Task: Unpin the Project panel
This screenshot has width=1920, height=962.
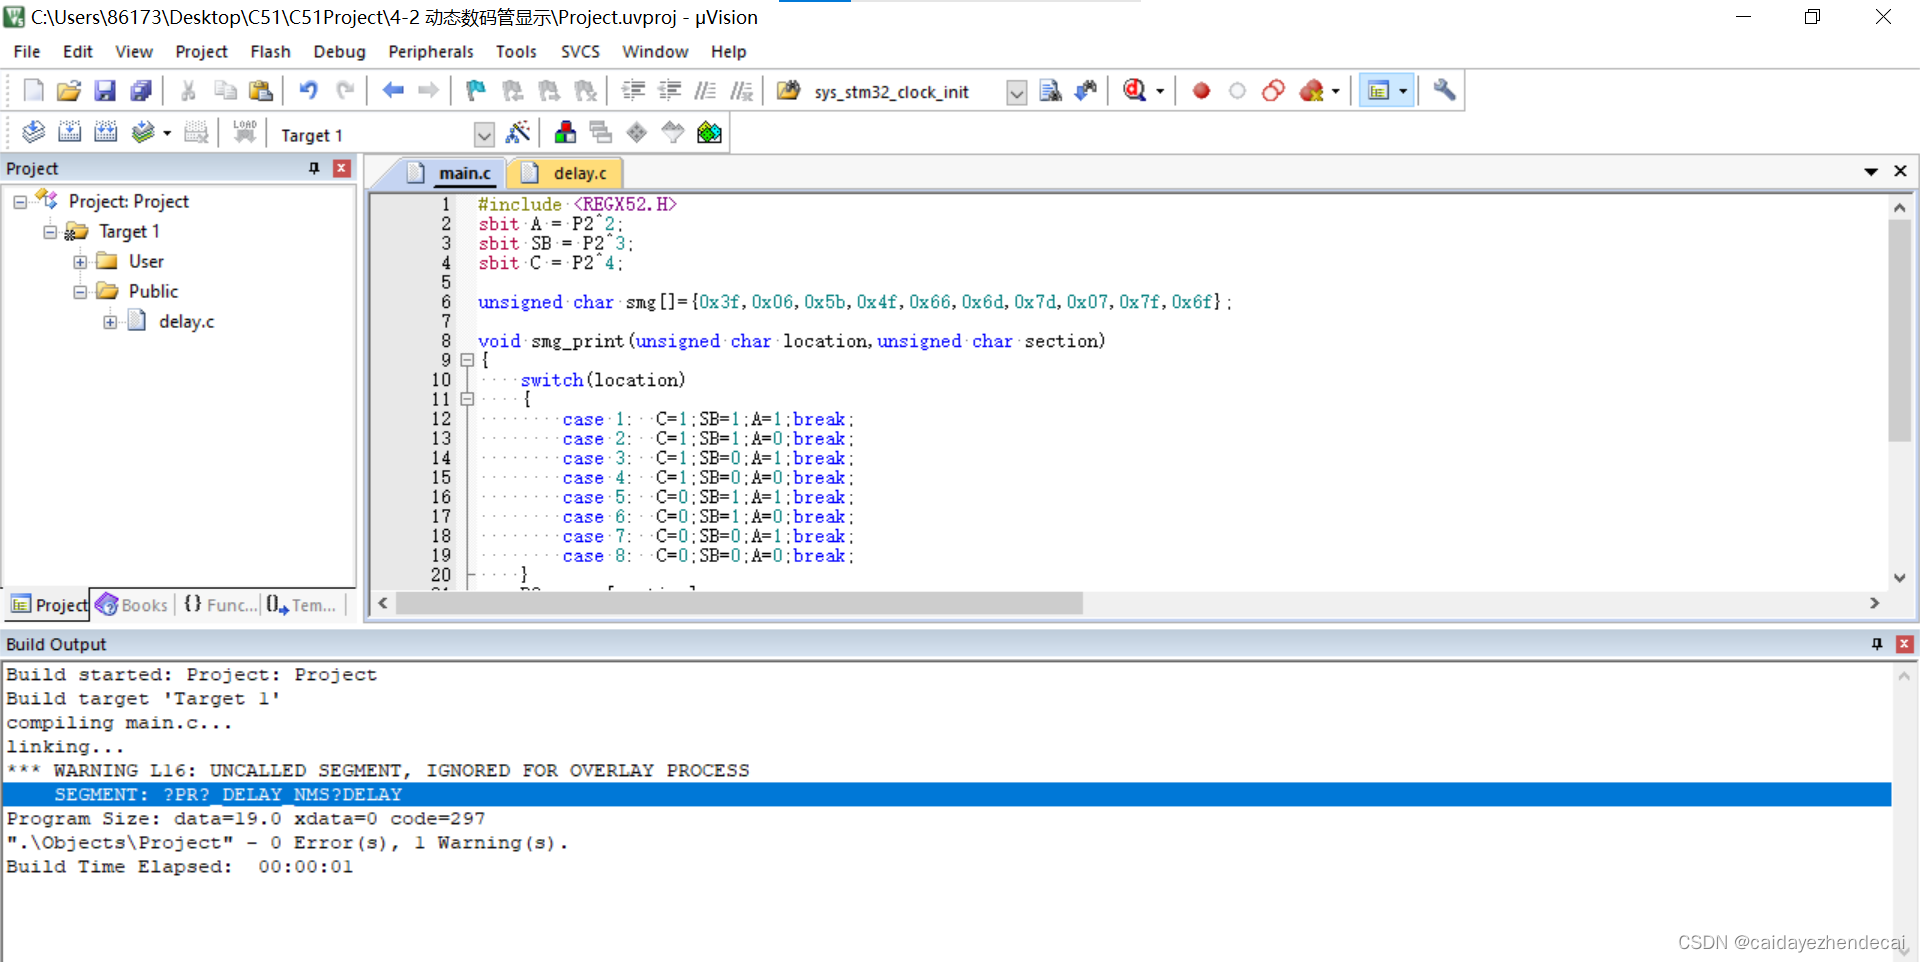Action: (x=313, y=168)
